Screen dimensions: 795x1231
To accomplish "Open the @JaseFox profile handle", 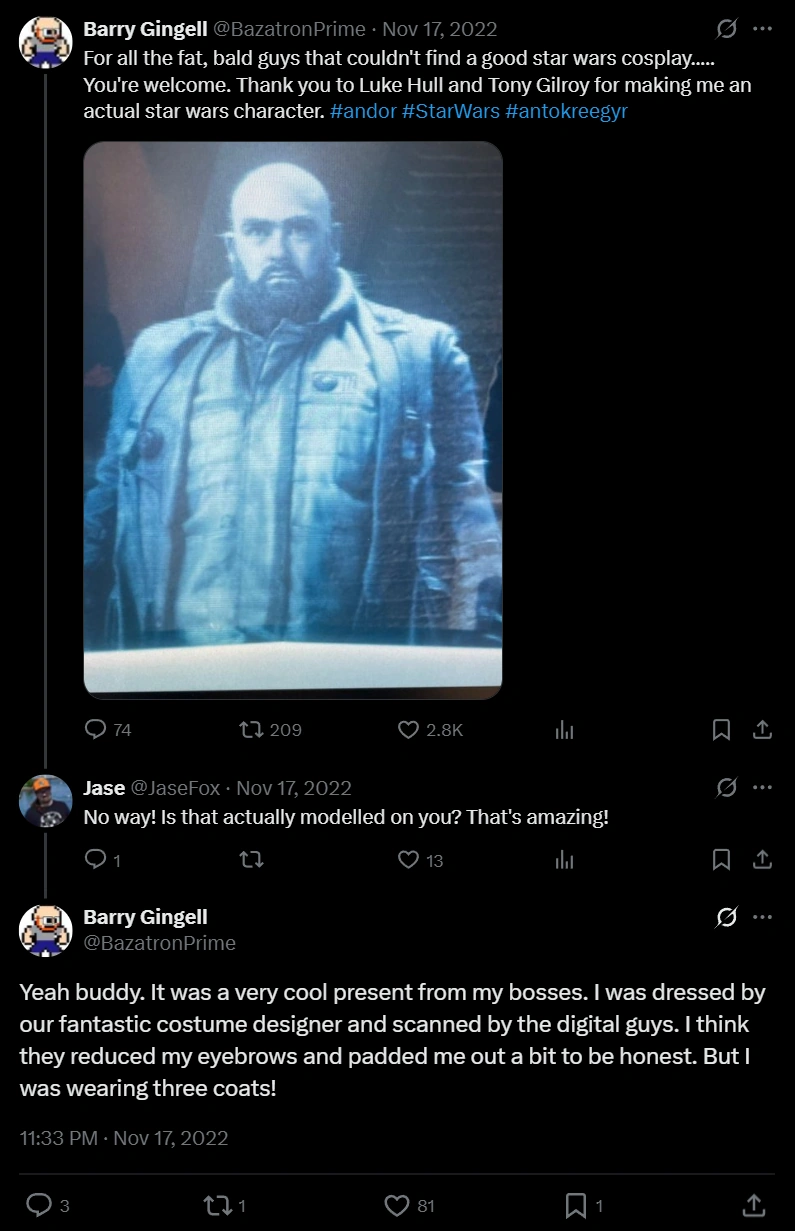I will click(176, 788).
